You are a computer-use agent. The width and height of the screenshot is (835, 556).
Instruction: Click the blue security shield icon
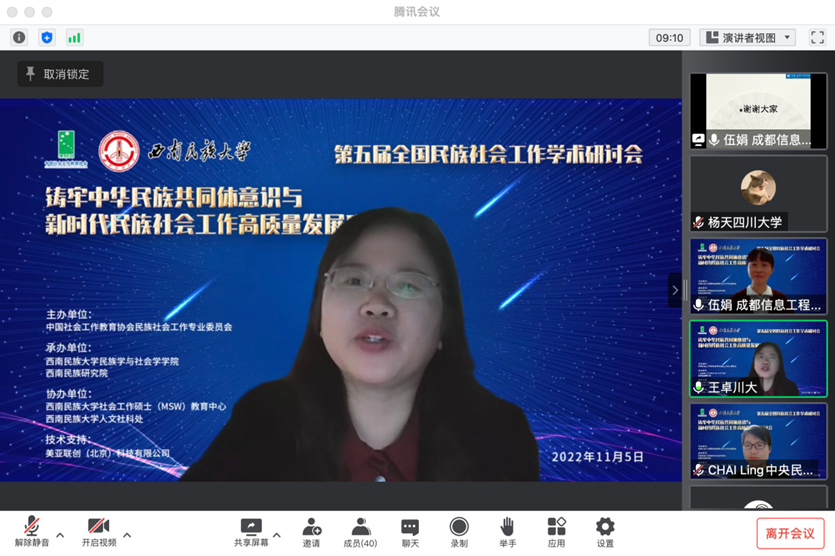(x=46, y=37)
